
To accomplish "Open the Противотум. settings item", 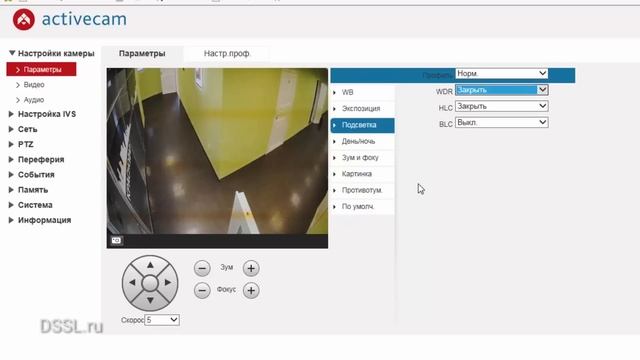I will pos(362,190).
